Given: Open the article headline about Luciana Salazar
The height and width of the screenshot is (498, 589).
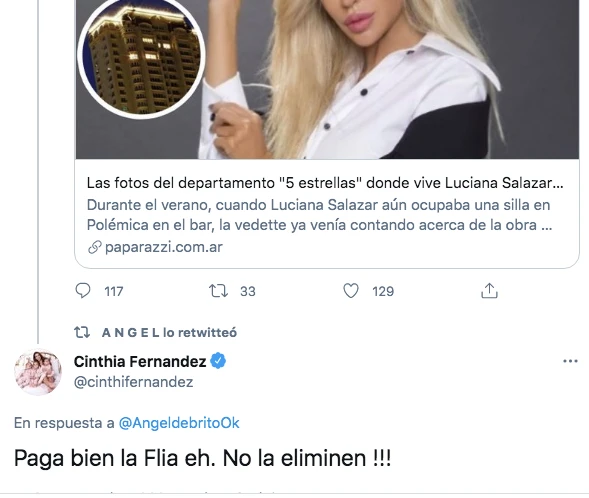Looking at the screenshot, I should click(x=325, y=183).
